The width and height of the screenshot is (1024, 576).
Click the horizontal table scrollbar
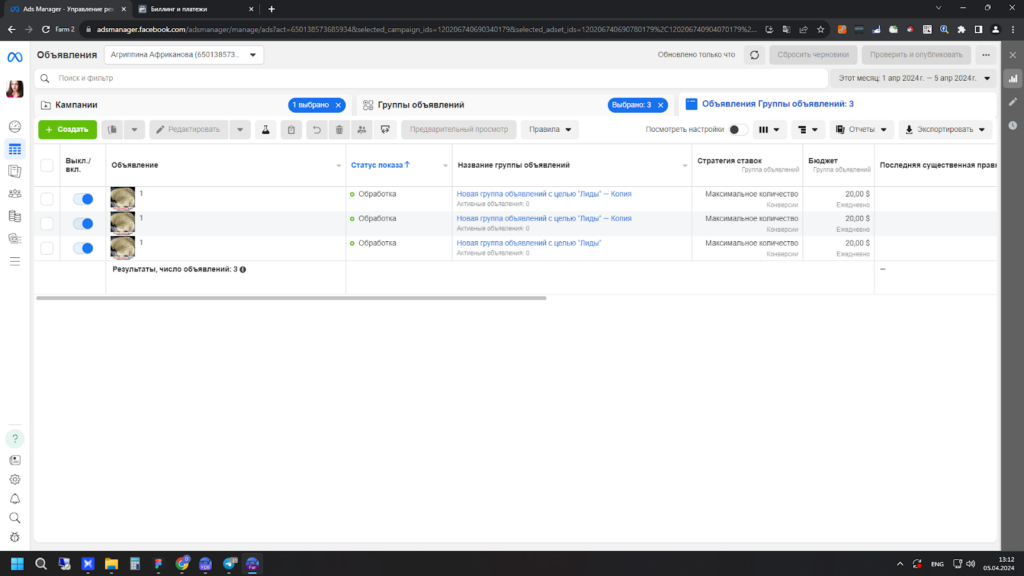click(291, 298)
